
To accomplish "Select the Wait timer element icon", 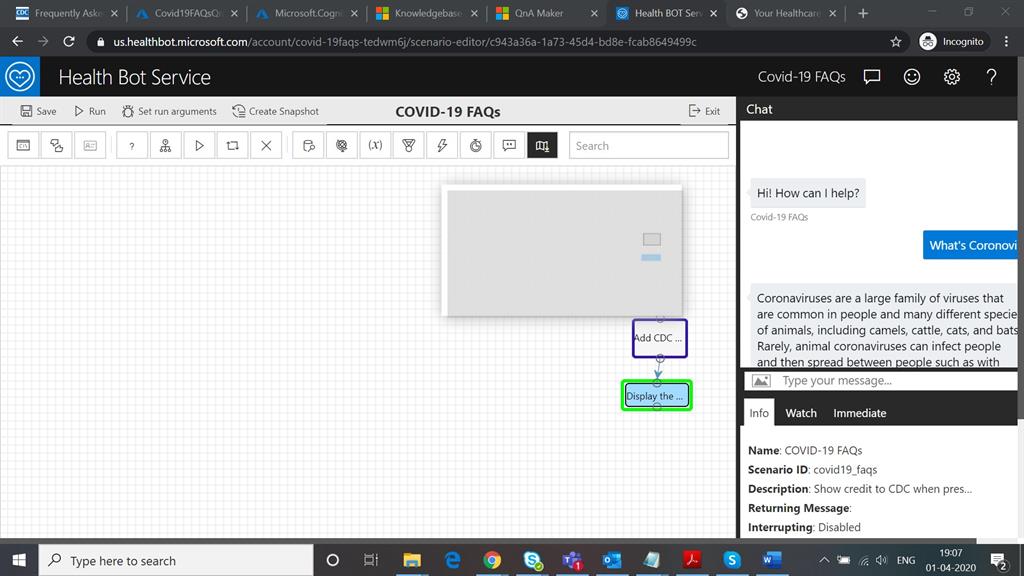I will (477, 145).
